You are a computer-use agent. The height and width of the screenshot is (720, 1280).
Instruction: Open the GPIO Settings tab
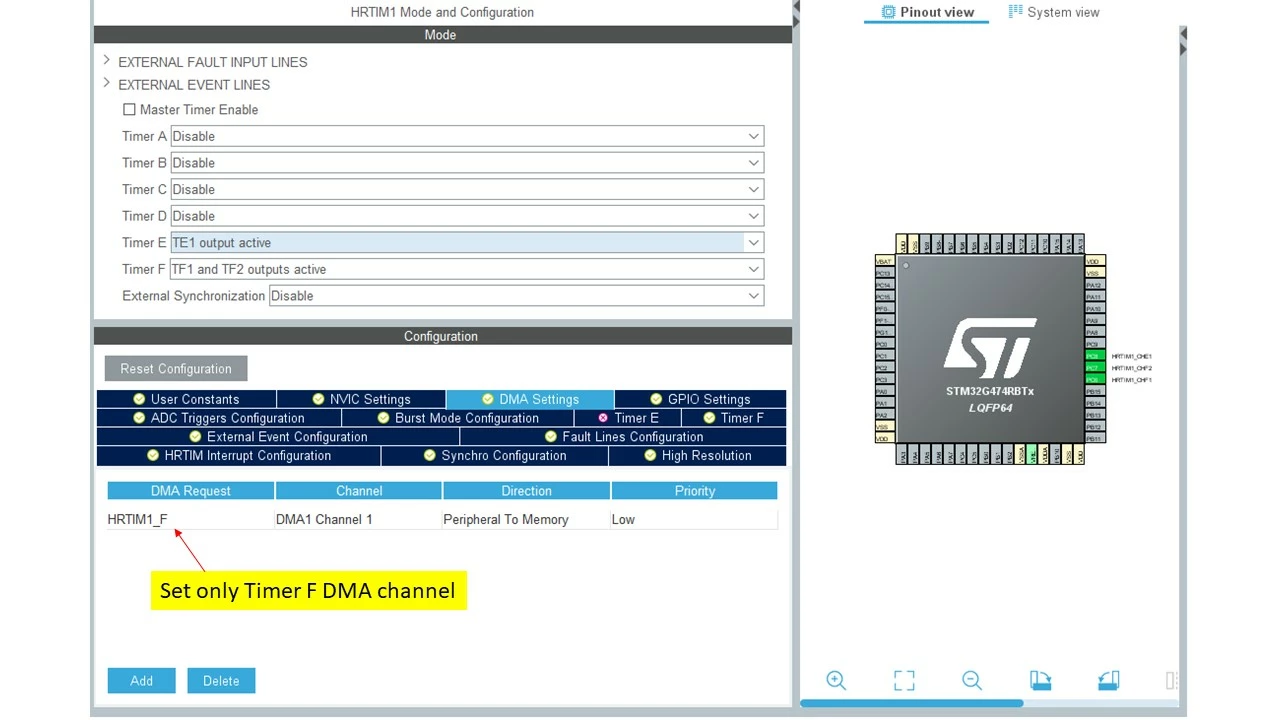(x=700, y=399)
